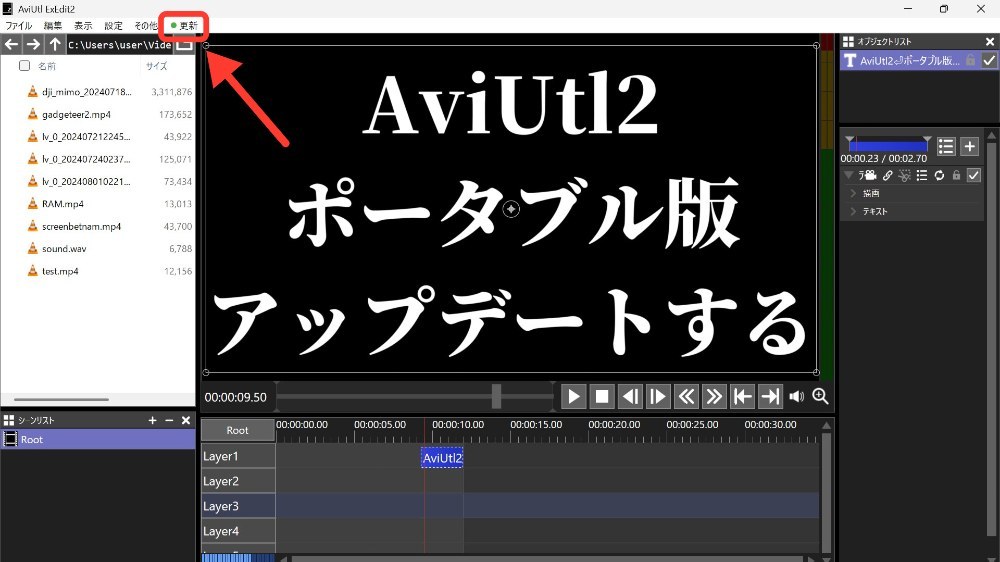The image size is (1000, 562).
Task: Remove scene with the minus icon
Action: 169,420
